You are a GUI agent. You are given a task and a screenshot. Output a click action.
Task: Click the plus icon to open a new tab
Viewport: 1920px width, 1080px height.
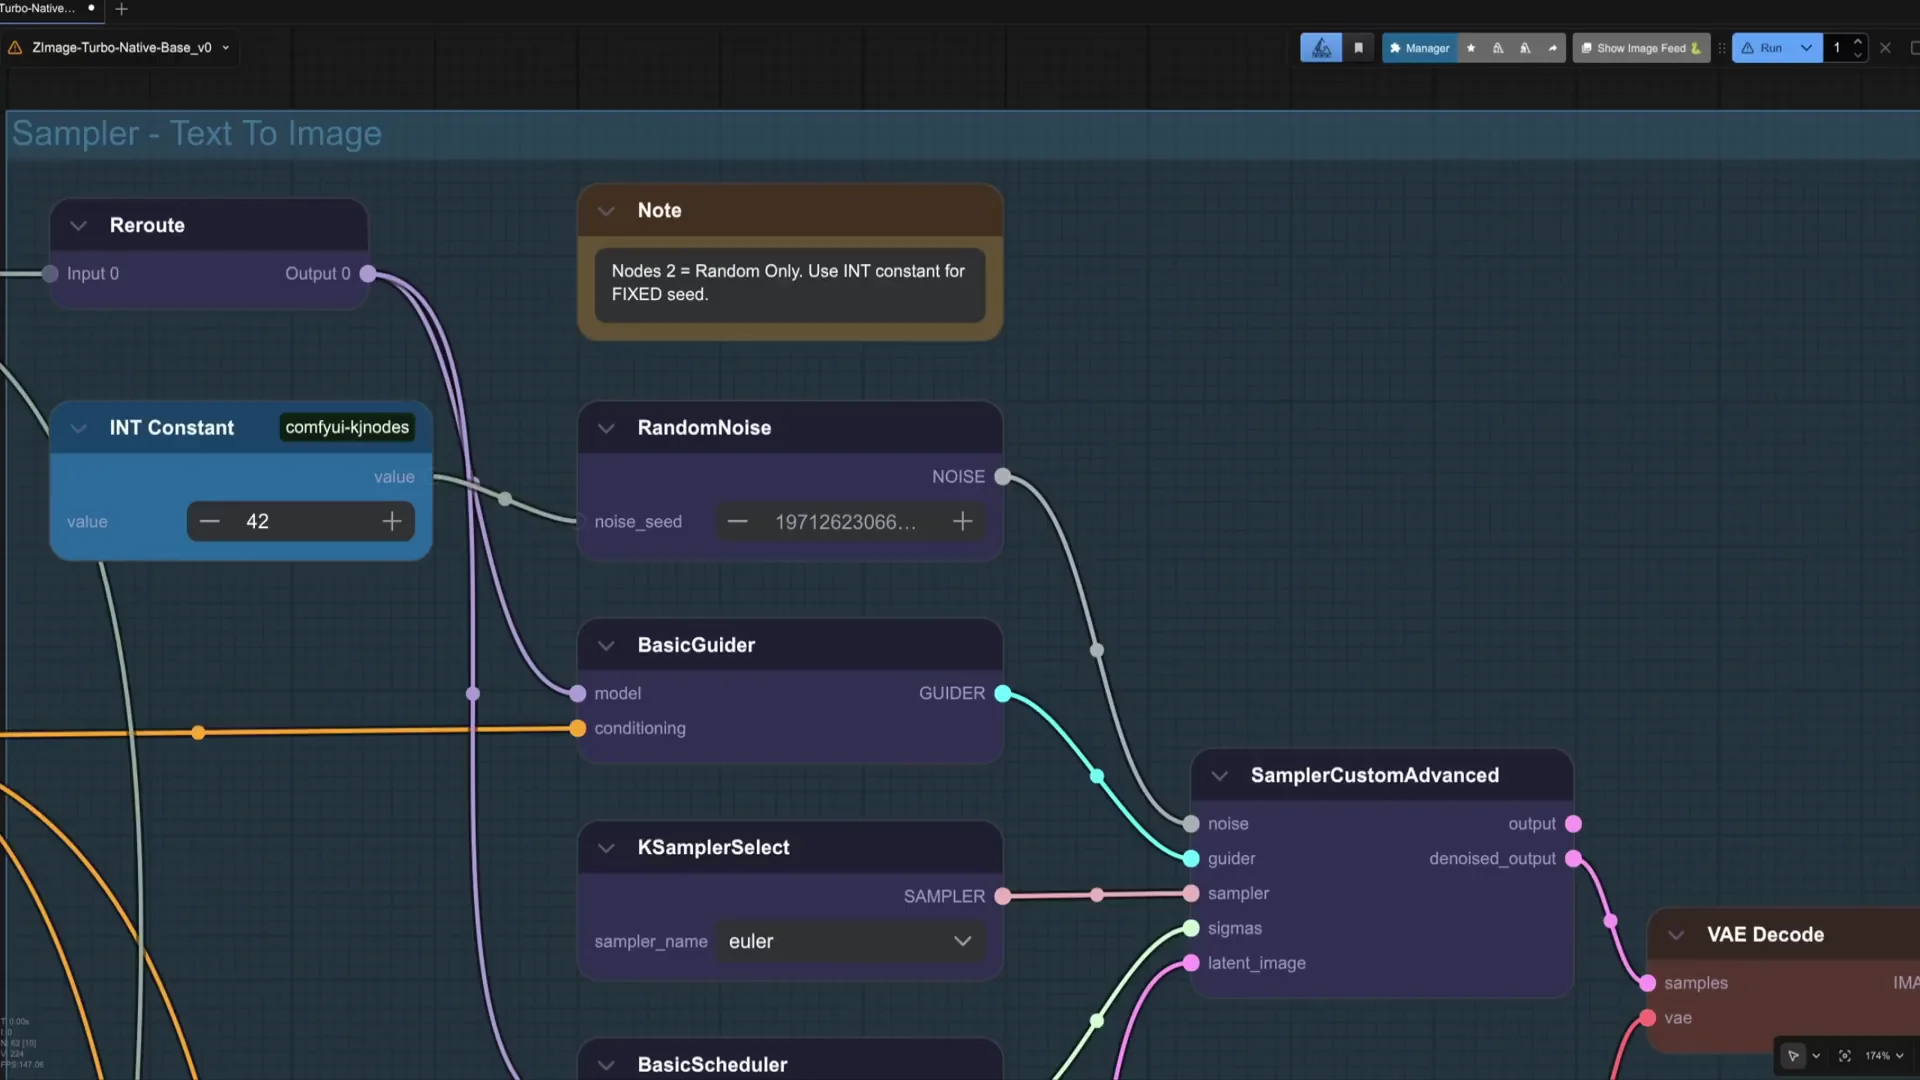[121, 9]
